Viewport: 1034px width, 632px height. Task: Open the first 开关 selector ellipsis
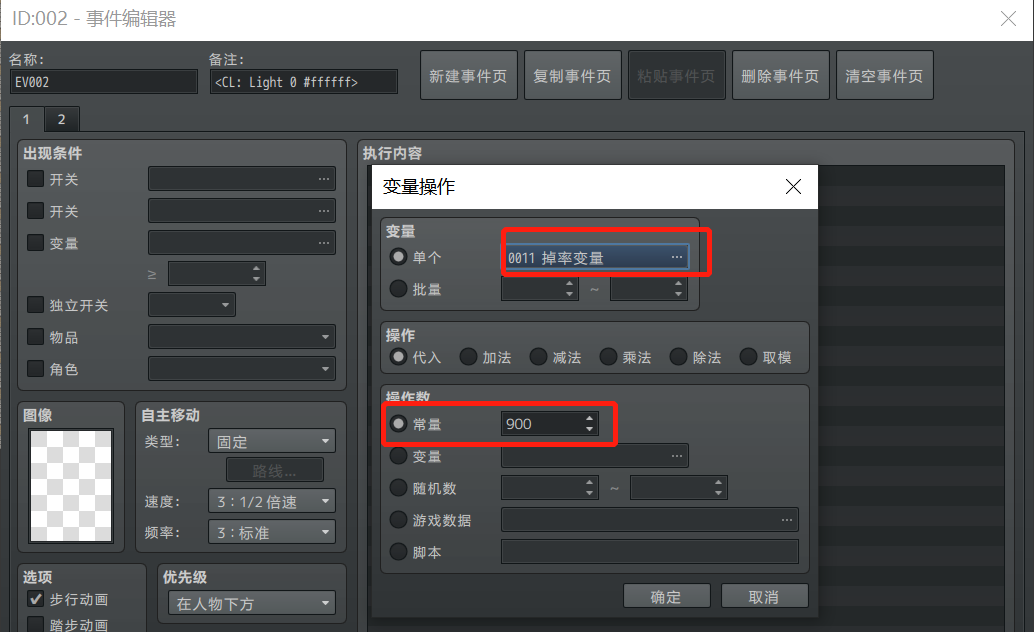[x=323, y=179]
